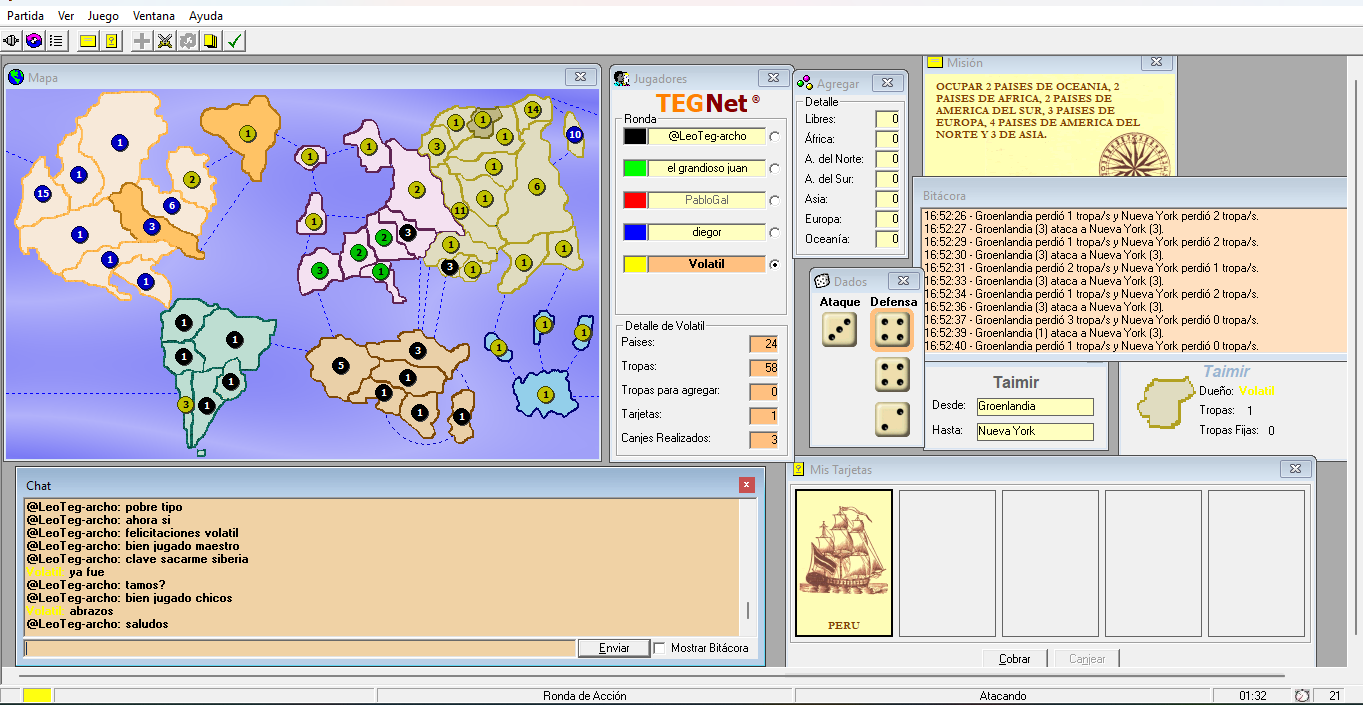The height and width of the screenshot is (705, 1363).
Task: Click the red color swatch for PabloGal
Action: click(x=634, y=200)
